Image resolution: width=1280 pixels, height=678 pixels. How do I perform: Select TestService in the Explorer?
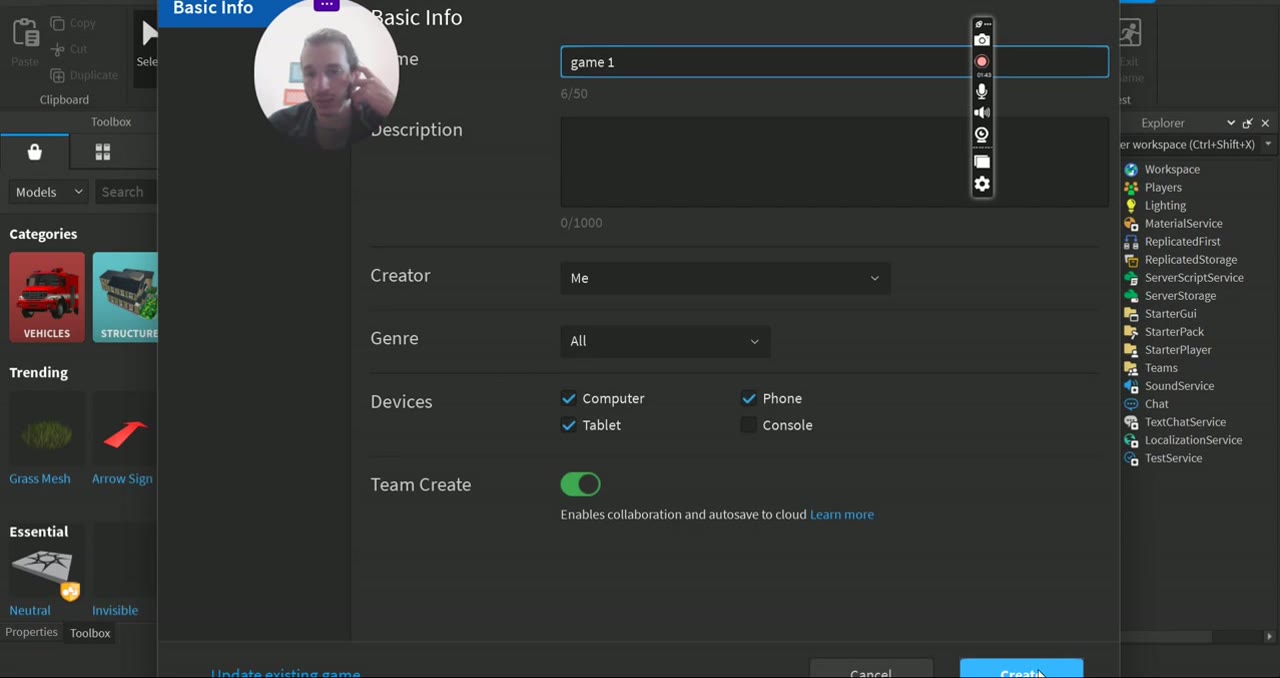pyautogui.click(x=1173, y=458)
